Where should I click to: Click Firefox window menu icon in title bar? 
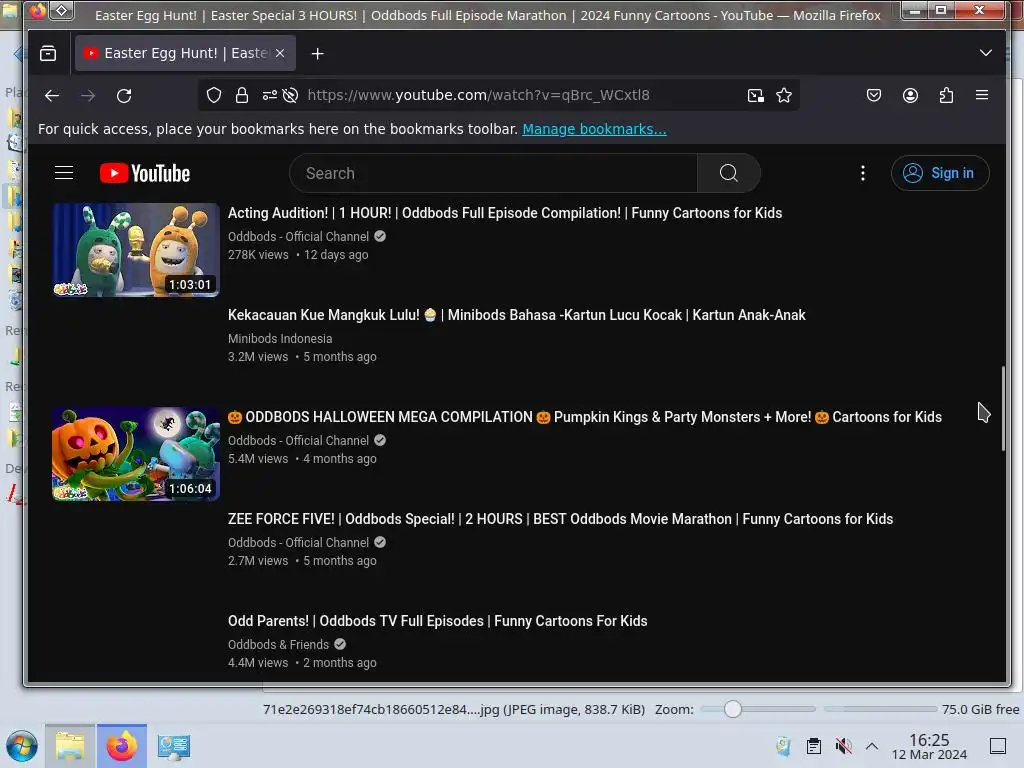click(38, 11)
